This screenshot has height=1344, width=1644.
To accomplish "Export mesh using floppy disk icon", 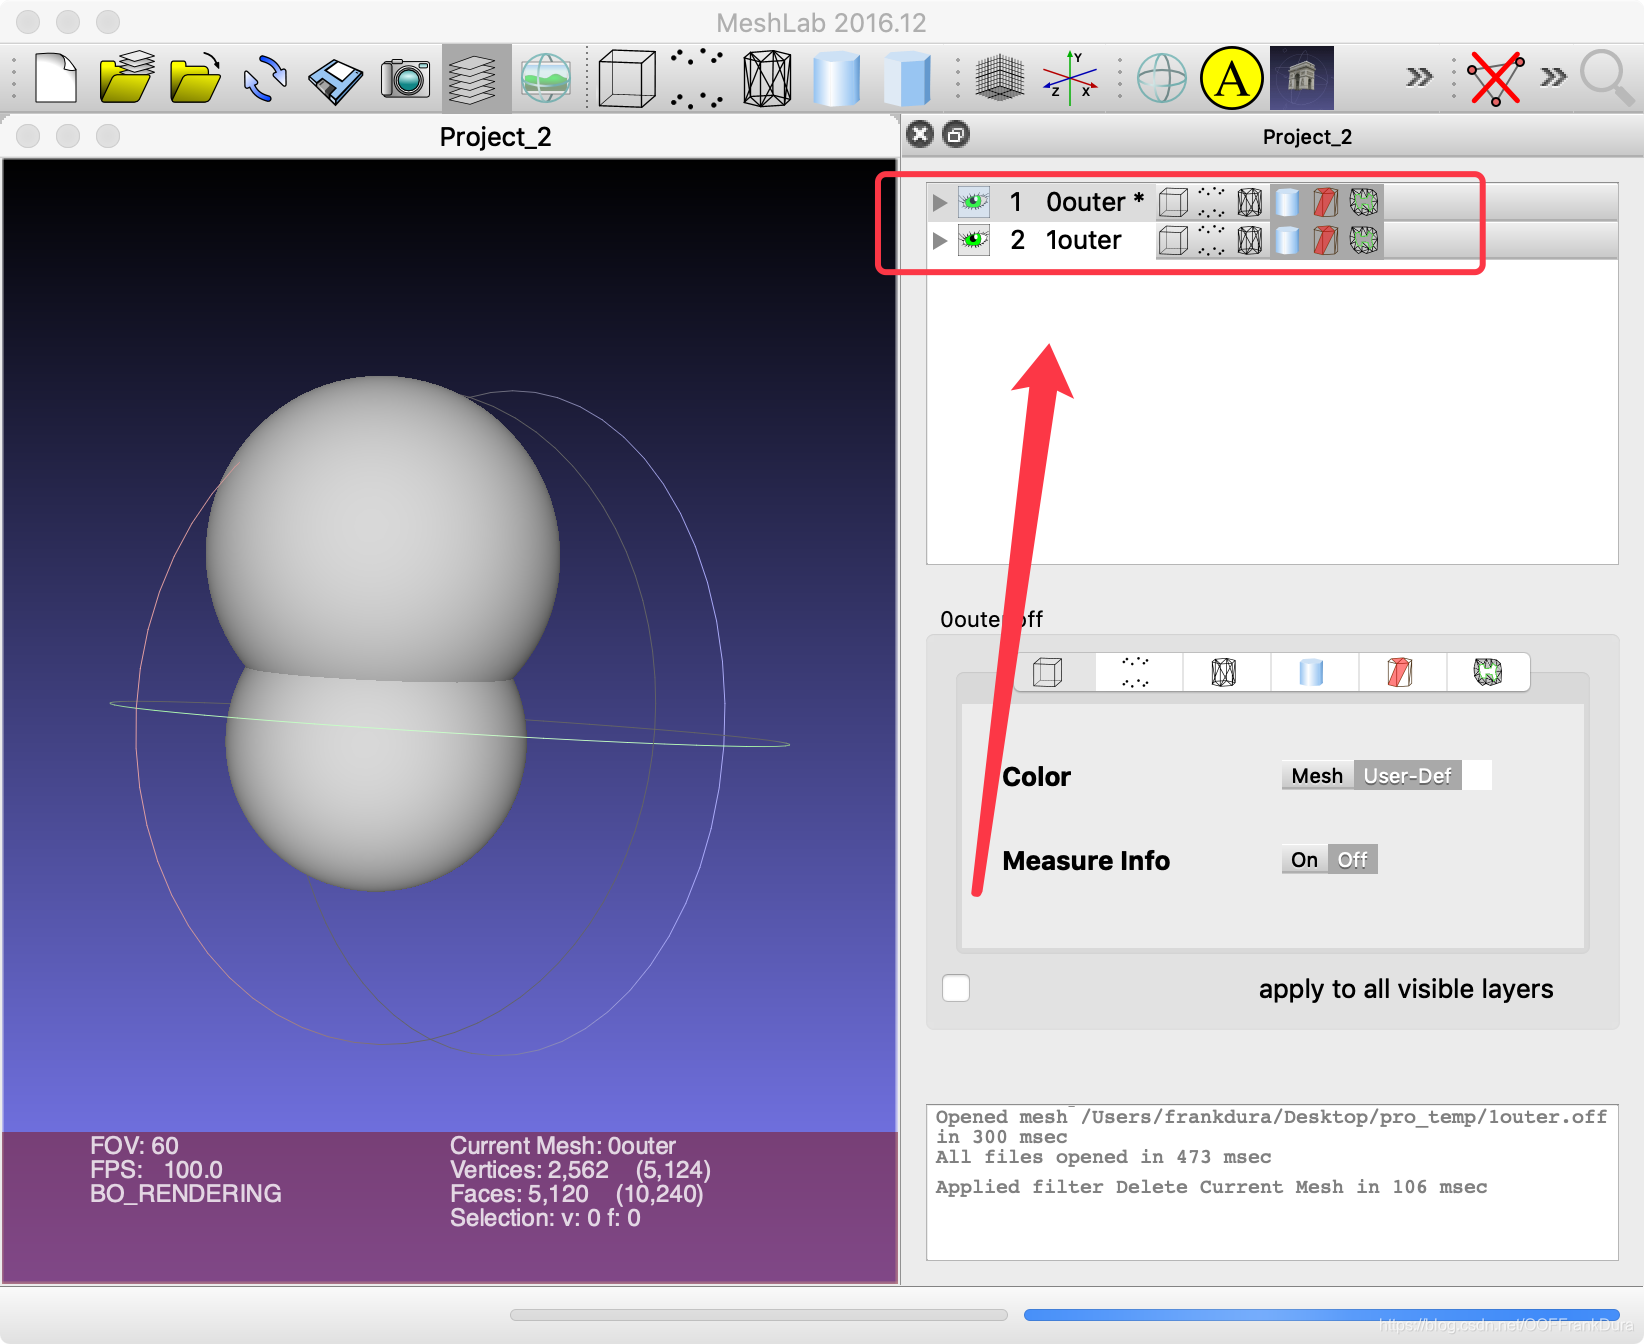I will pyautogui.click(x=335, y=80).
